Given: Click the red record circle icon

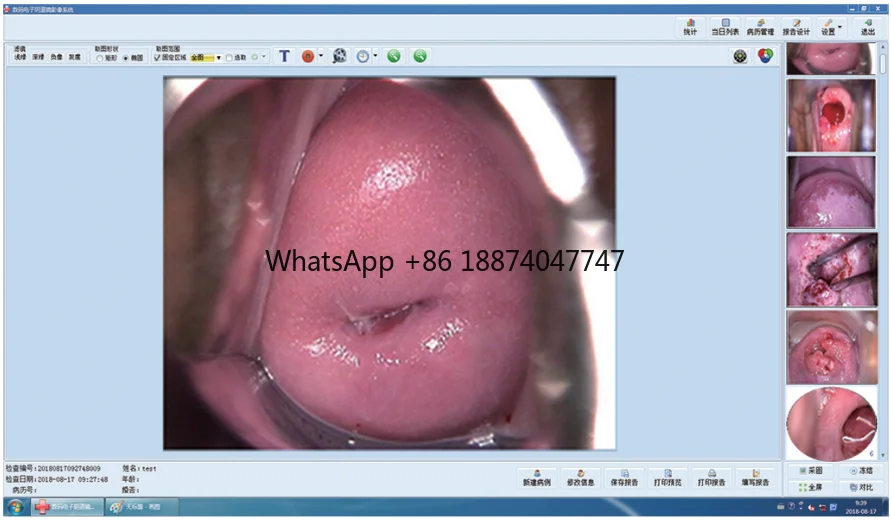Looking at the screenshot, I should click(x=308, y=56).
